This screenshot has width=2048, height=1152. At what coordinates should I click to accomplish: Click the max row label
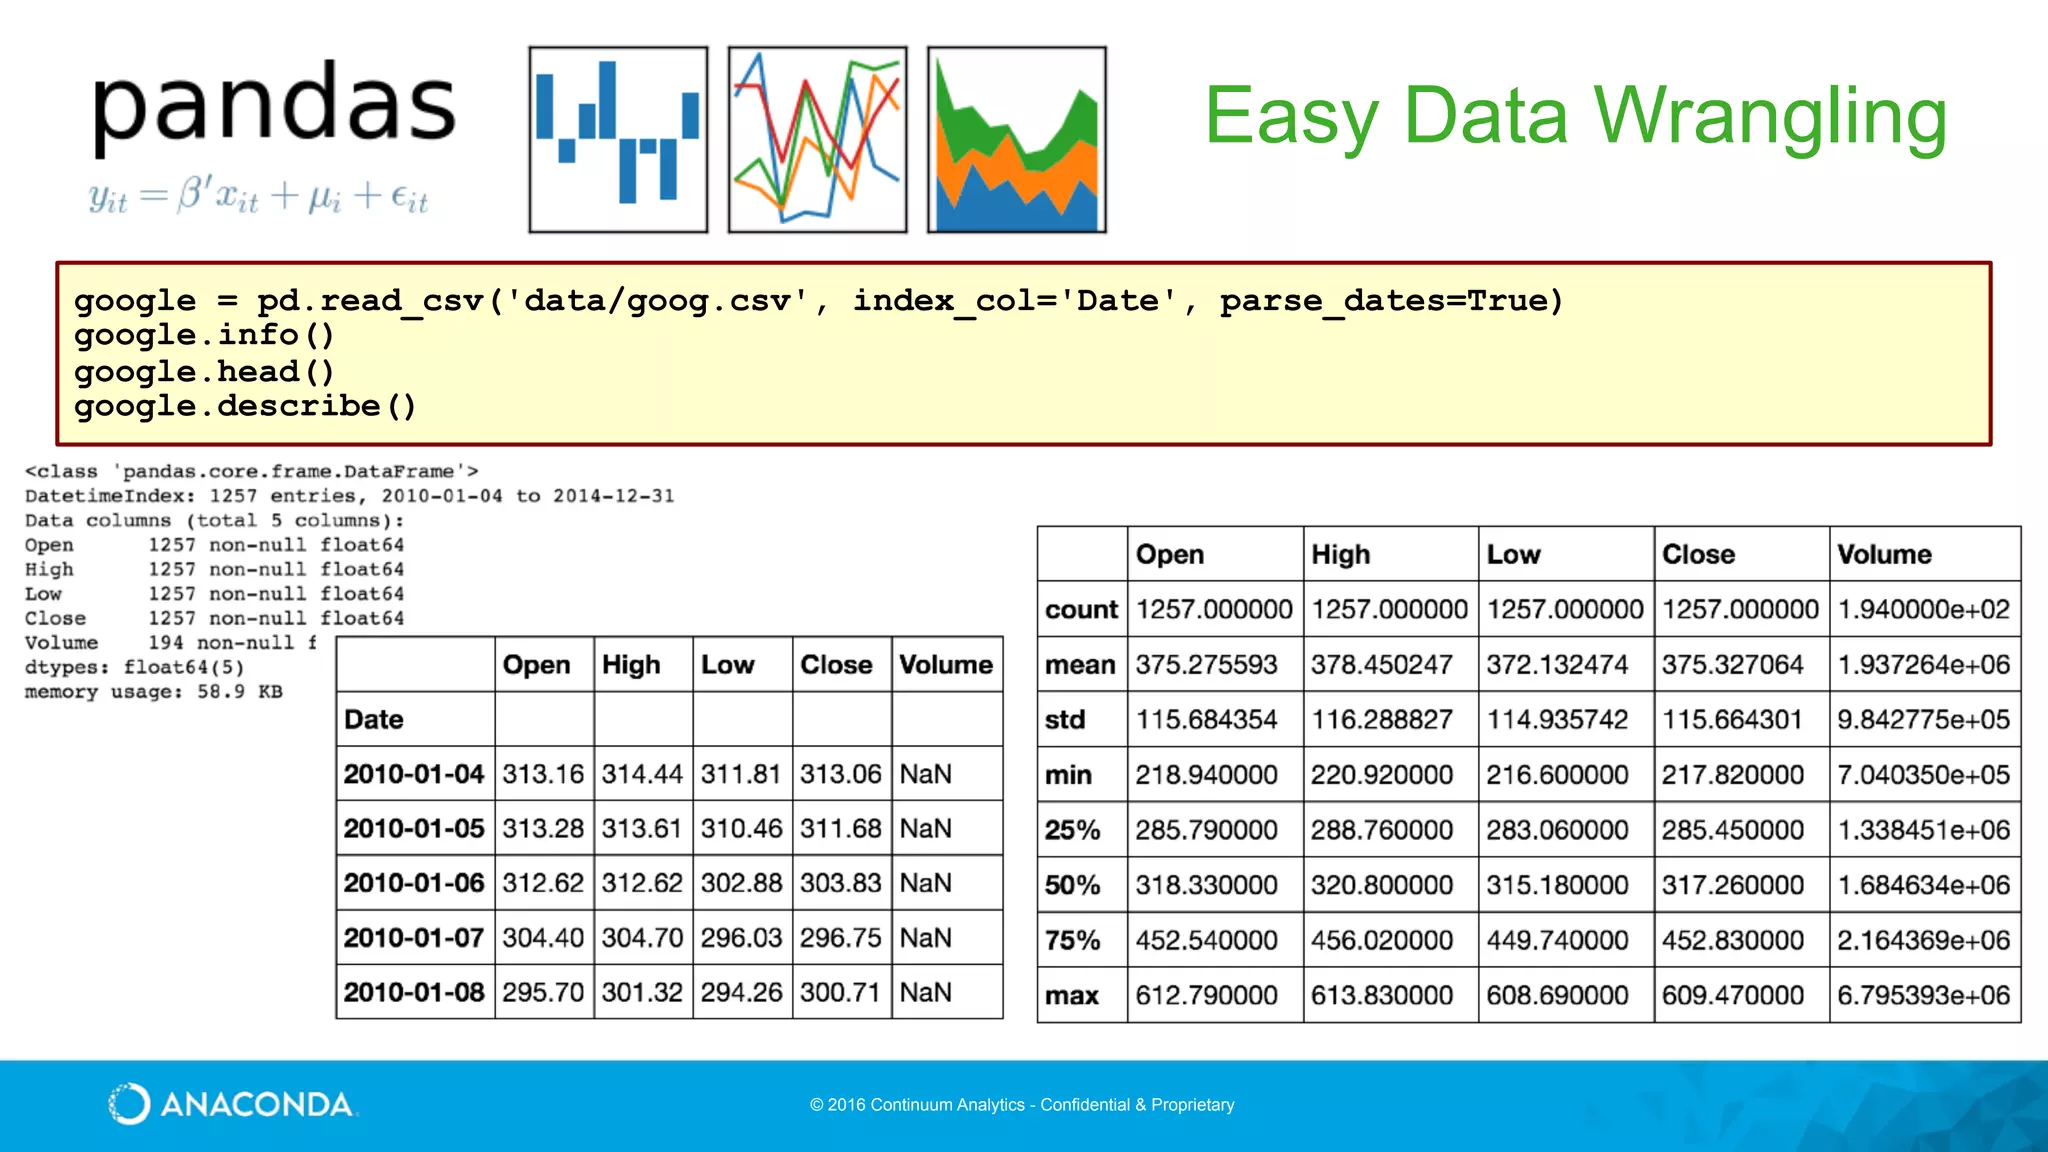click(1072, 996)
